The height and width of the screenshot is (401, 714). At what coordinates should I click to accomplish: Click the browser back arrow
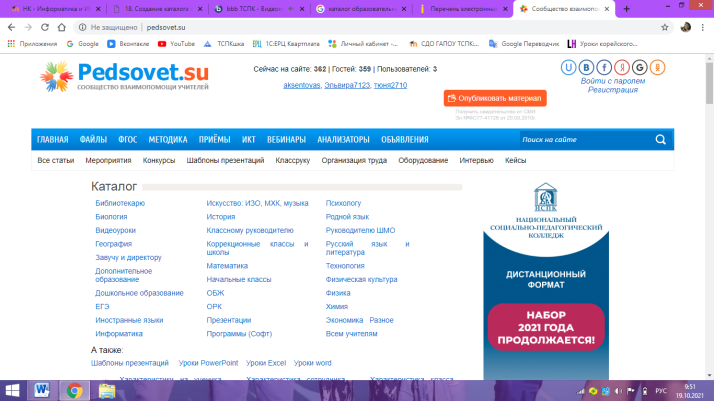pos(11,27)
